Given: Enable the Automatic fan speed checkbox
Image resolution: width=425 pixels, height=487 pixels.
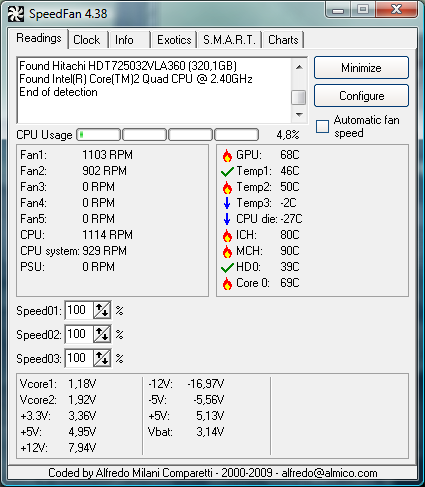Looking at the screenshot, I should [322, 127].
